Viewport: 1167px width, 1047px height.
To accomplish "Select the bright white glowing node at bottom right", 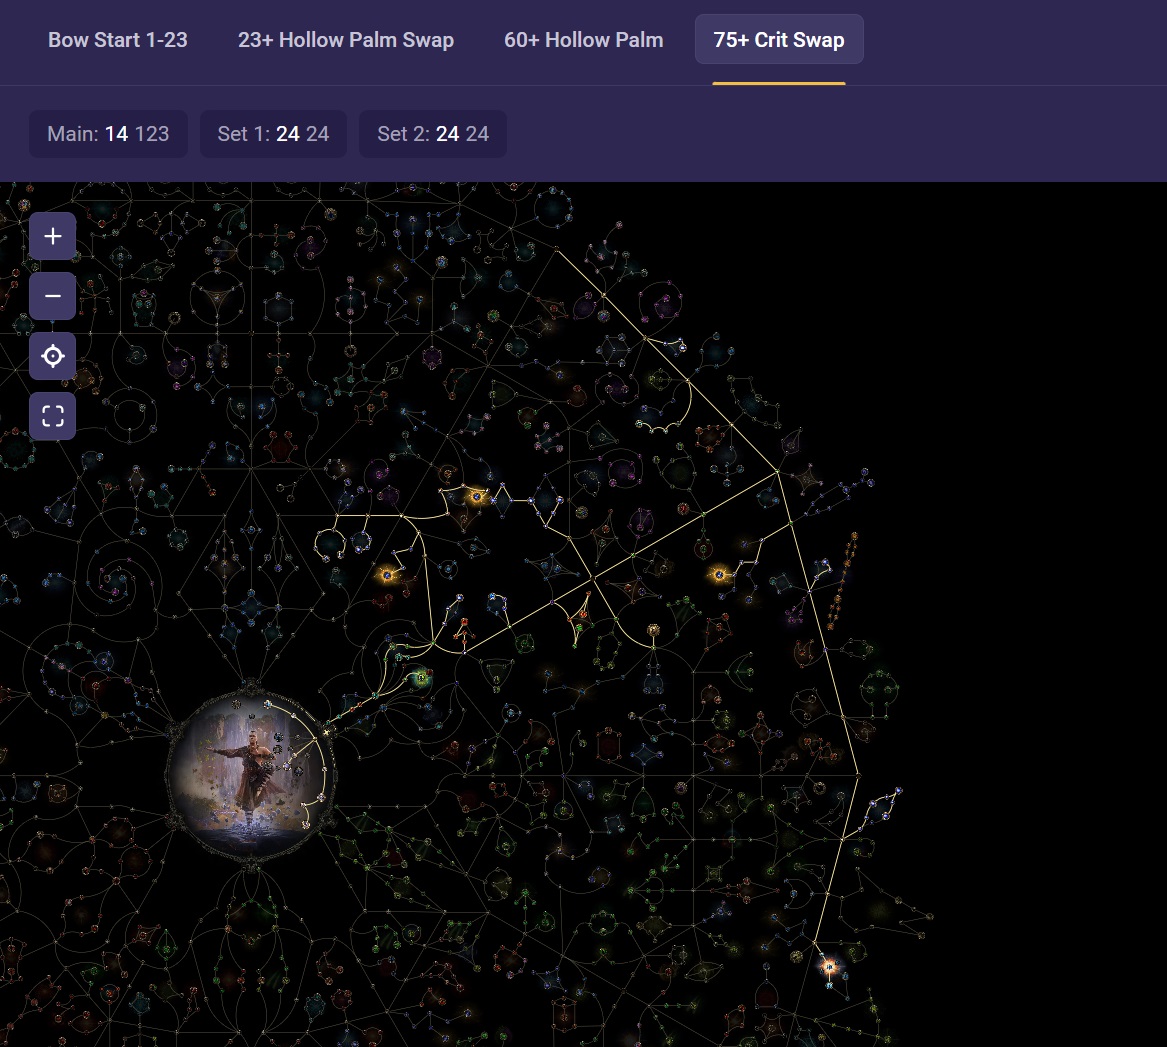I will [x=829, y=966].
